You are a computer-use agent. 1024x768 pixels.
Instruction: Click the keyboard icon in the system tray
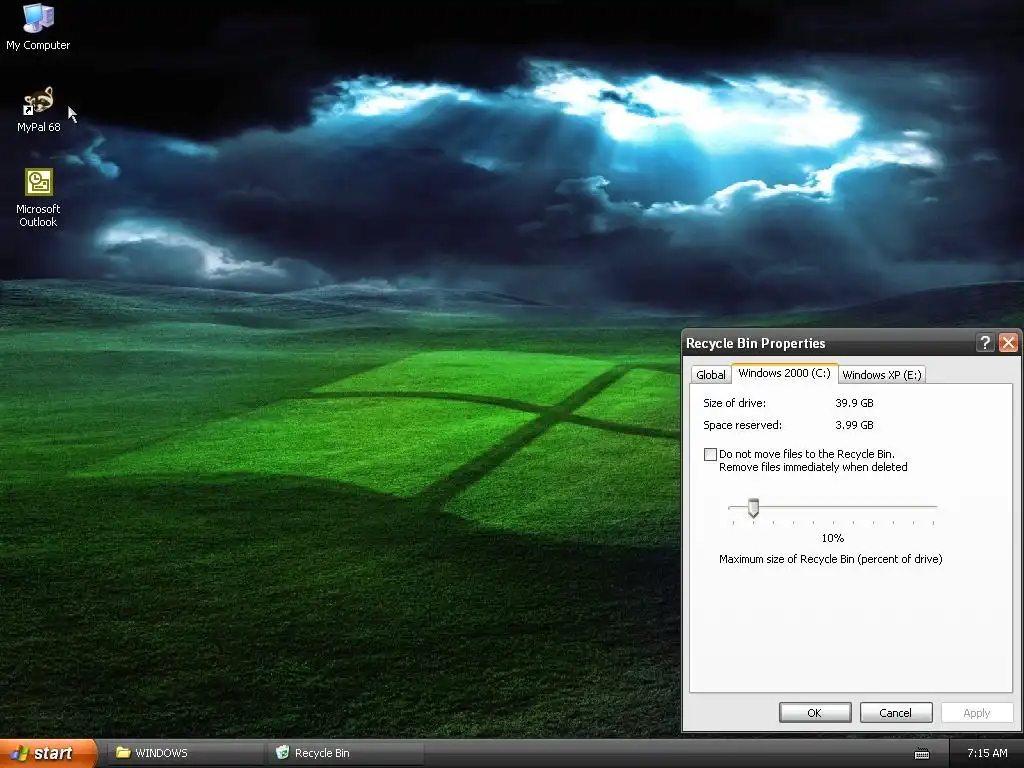pos(921,754)
